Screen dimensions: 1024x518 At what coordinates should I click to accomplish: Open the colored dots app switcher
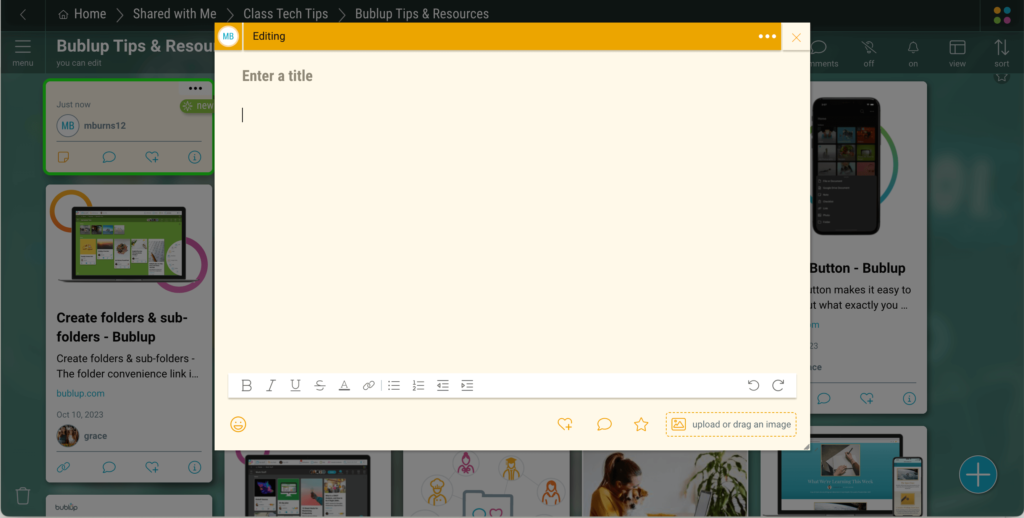(1002, 15)
